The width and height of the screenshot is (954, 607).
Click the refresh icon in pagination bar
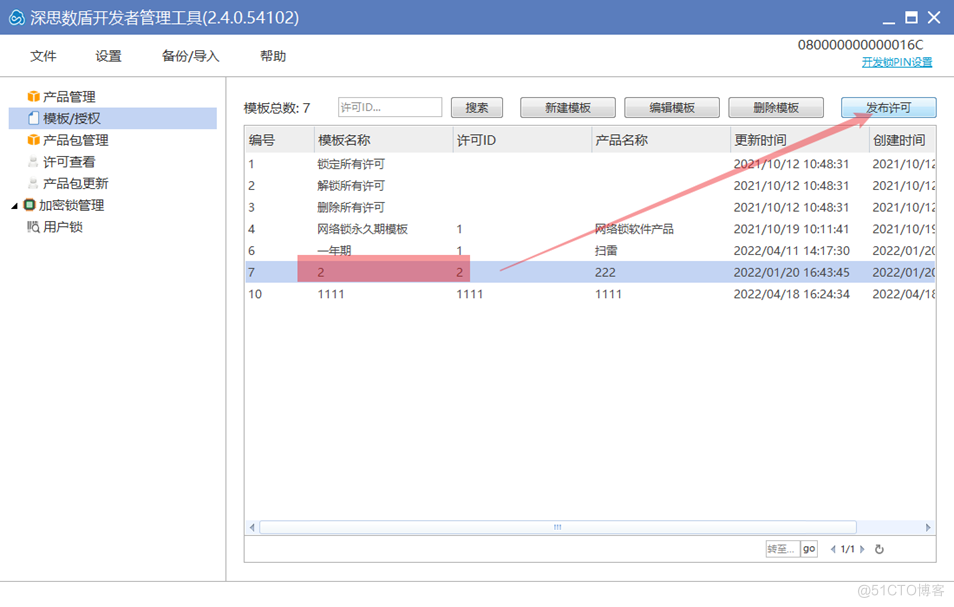pos(879,548)
